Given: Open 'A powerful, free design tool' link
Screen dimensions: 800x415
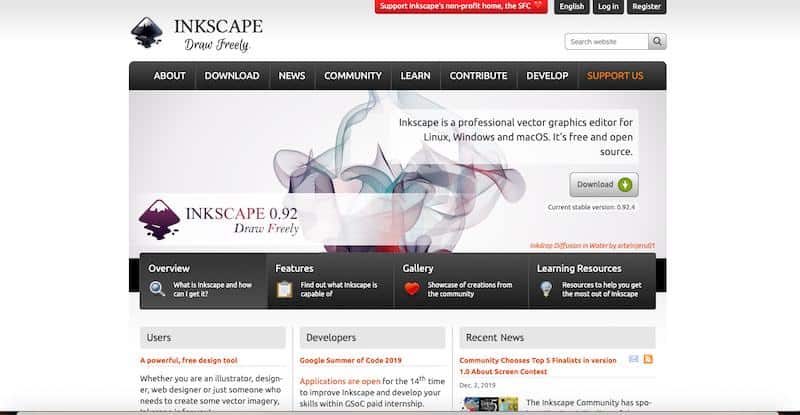Looking at the screenshot, I should click(189, 360).
